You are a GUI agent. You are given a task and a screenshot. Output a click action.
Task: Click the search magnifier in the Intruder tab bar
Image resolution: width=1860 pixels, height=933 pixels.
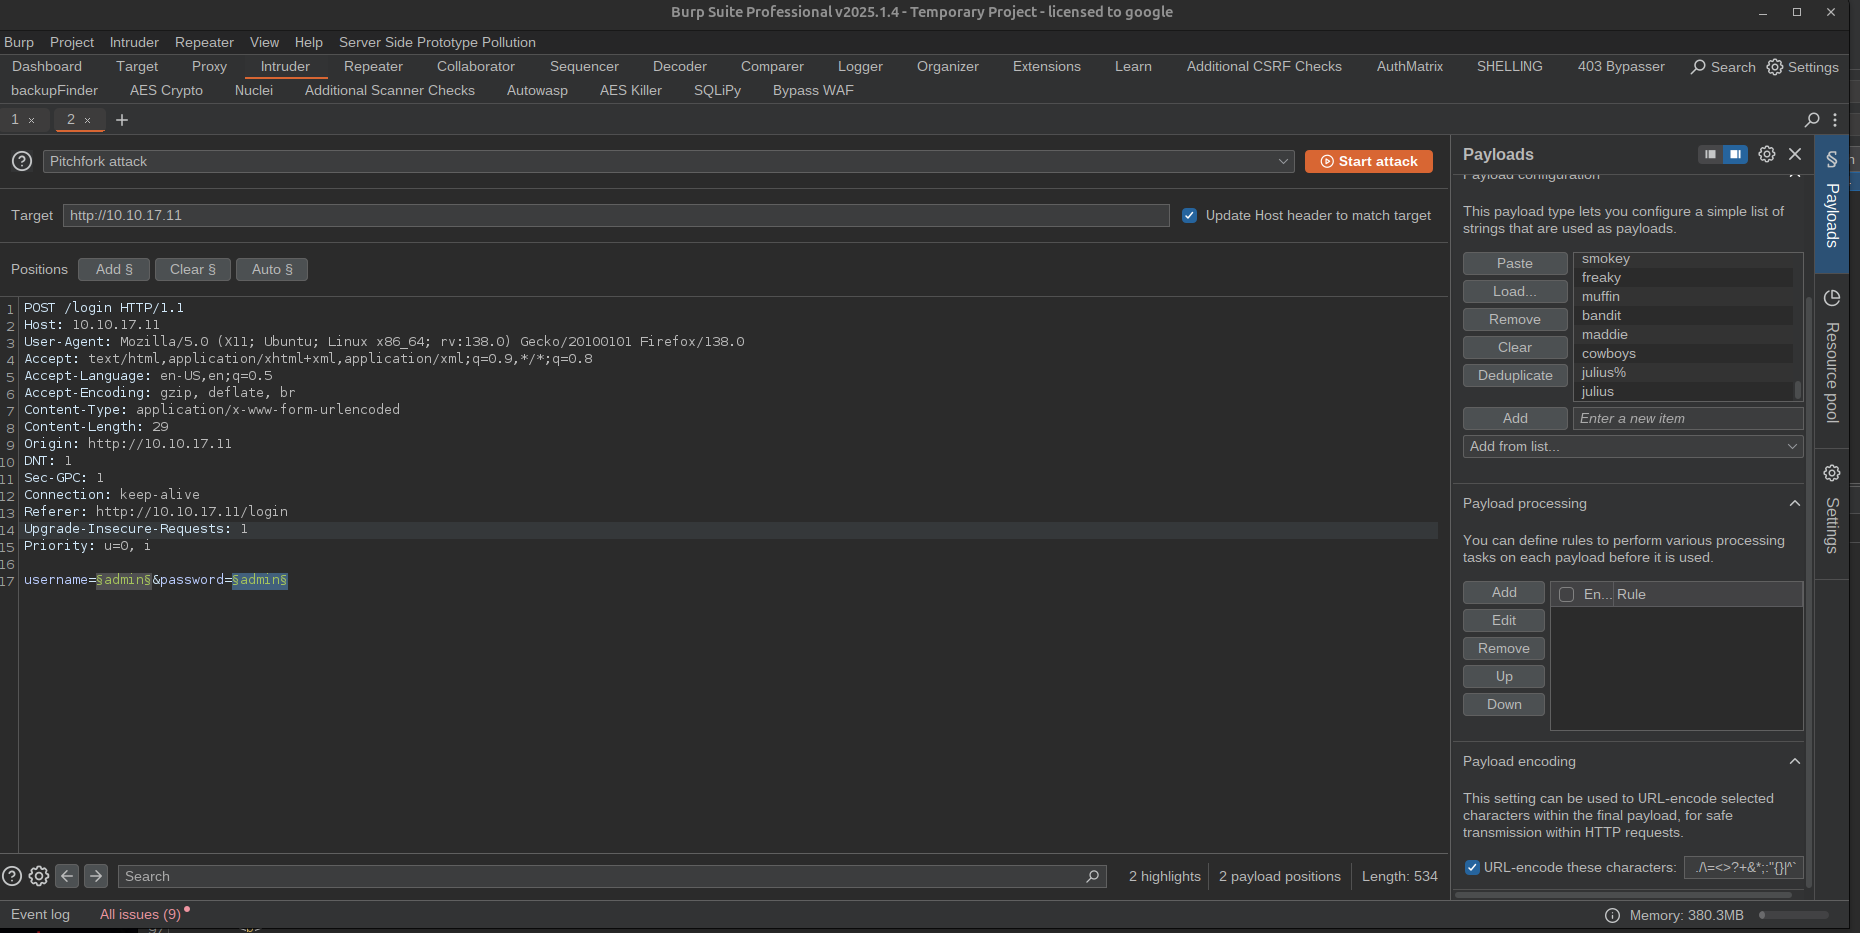tap(1812, 120)
